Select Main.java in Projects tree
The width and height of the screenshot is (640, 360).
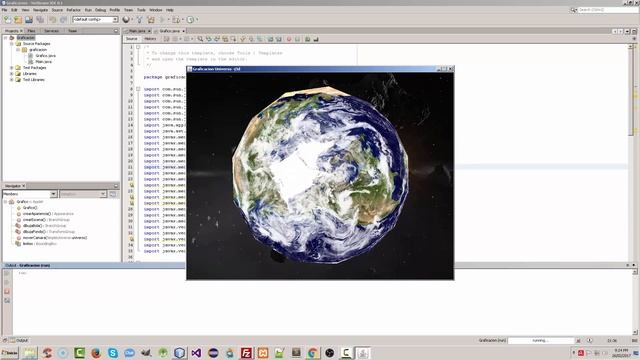click(x=43, y=62)
